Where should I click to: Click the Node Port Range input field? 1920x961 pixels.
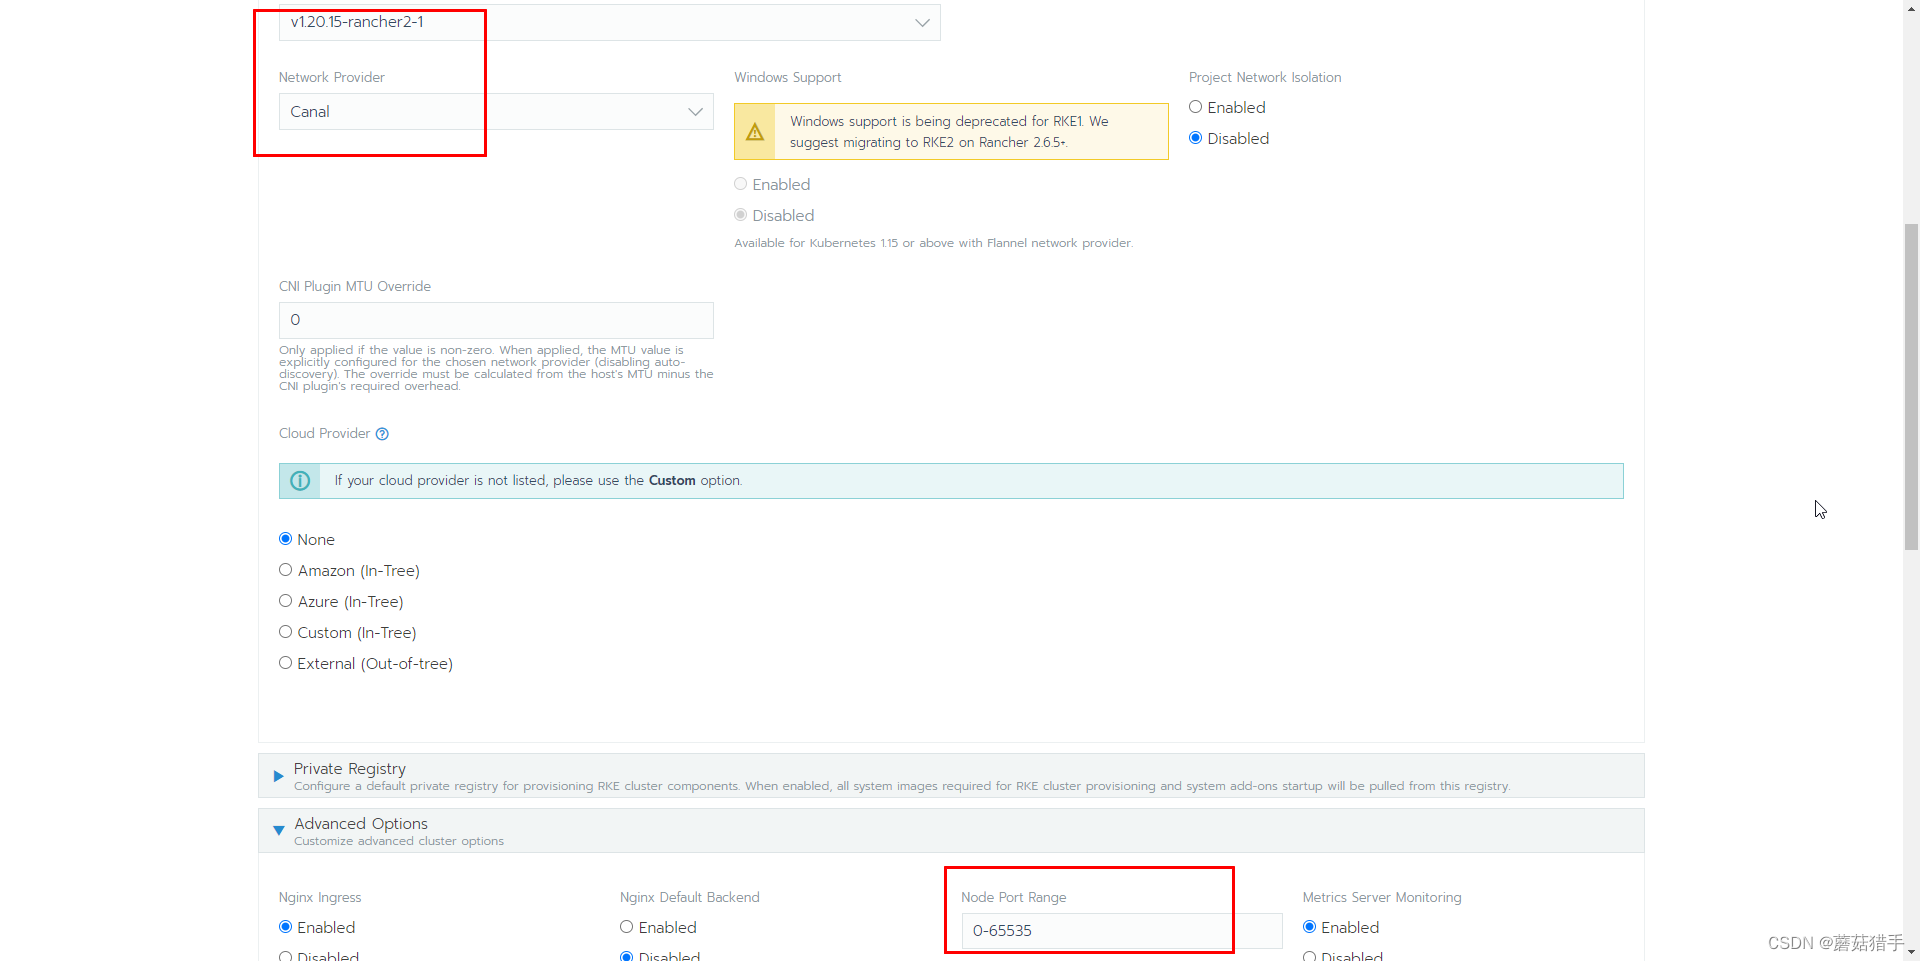(1121, 931)
